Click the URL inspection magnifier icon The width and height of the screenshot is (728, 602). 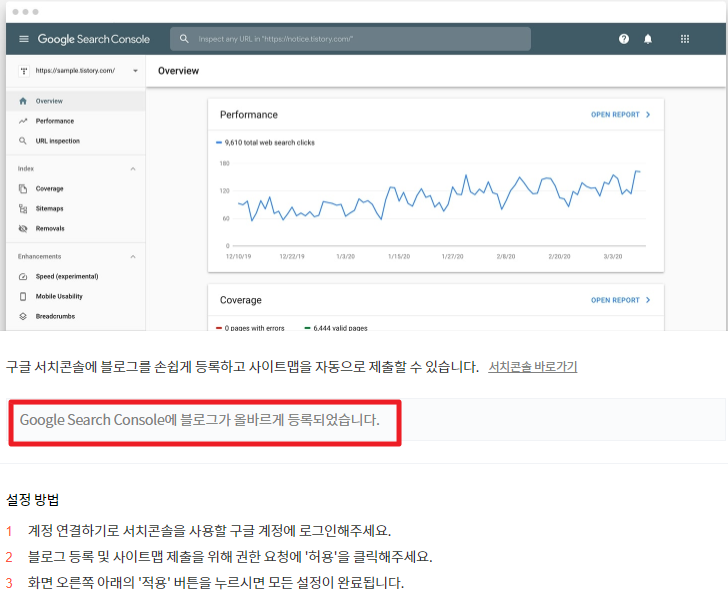23,141
